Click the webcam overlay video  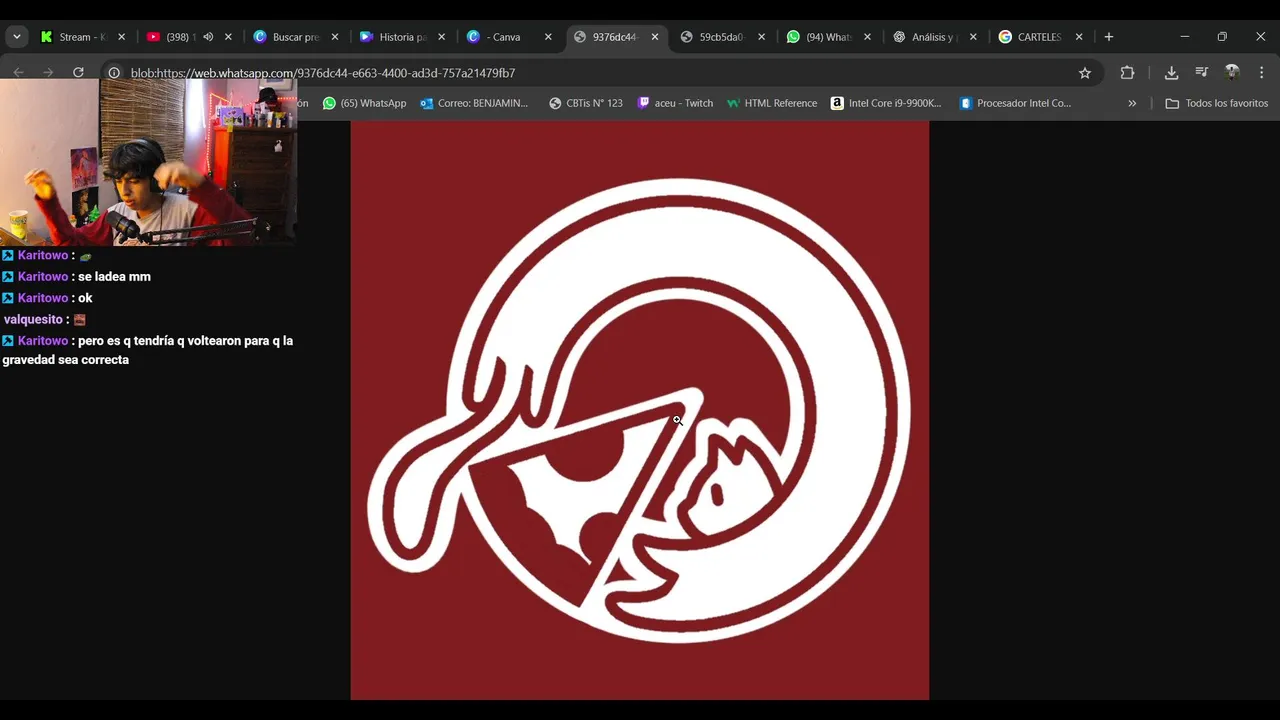pyautogui.click(x=148, y=162)
